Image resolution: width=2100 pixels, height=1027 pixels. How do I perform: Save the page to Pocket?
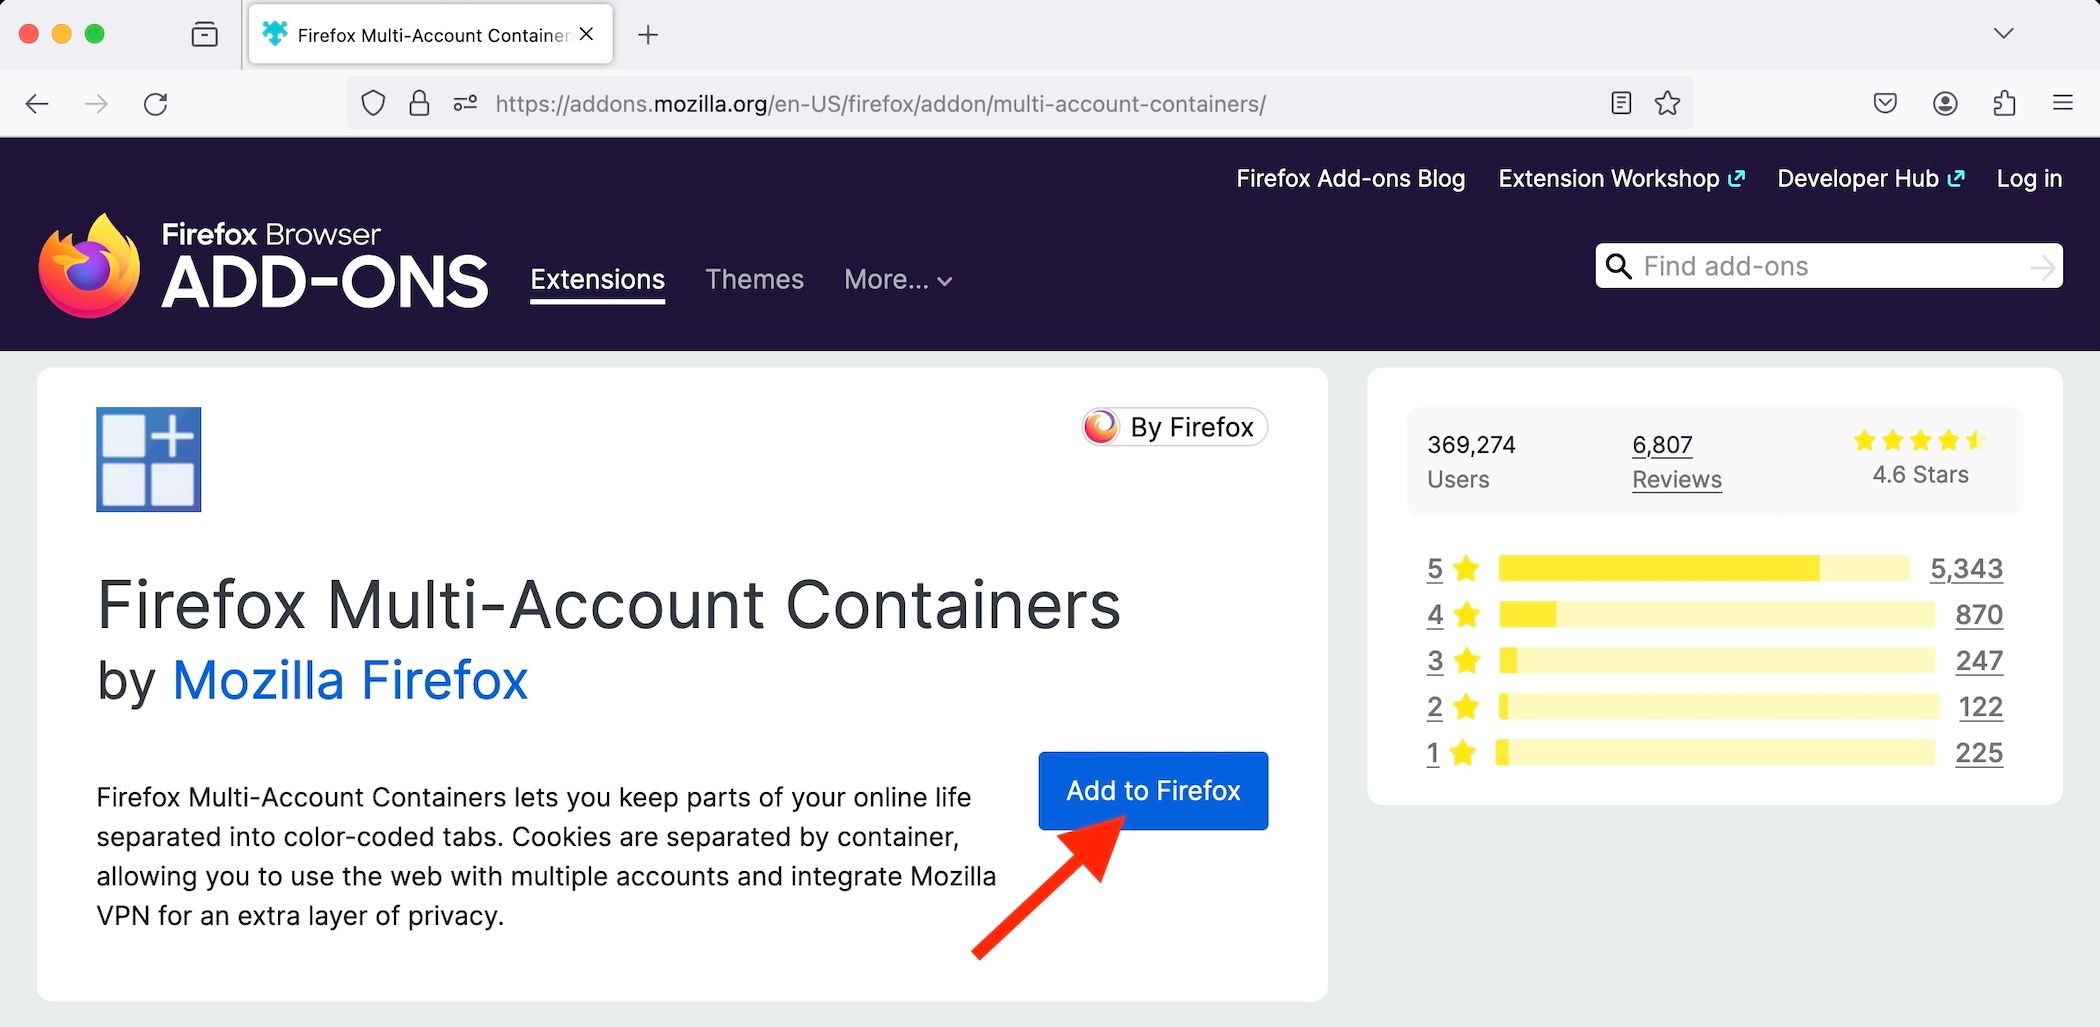pyautogui.click(x=1884, y=103)
